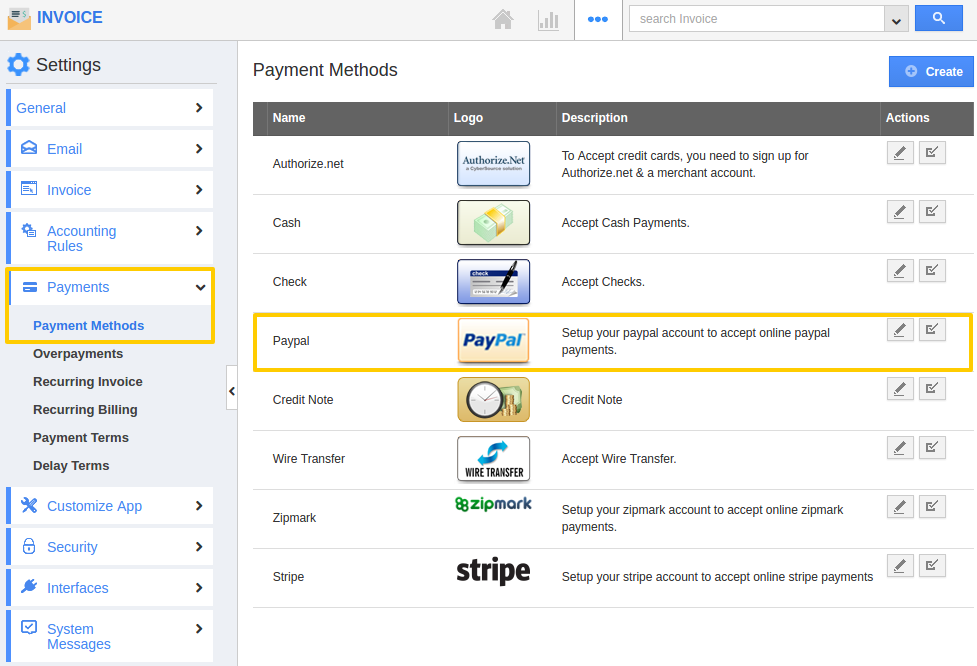Screen dimensions: 977x666
Task: Edit the Check payment method
Action: tap(900, 270)
